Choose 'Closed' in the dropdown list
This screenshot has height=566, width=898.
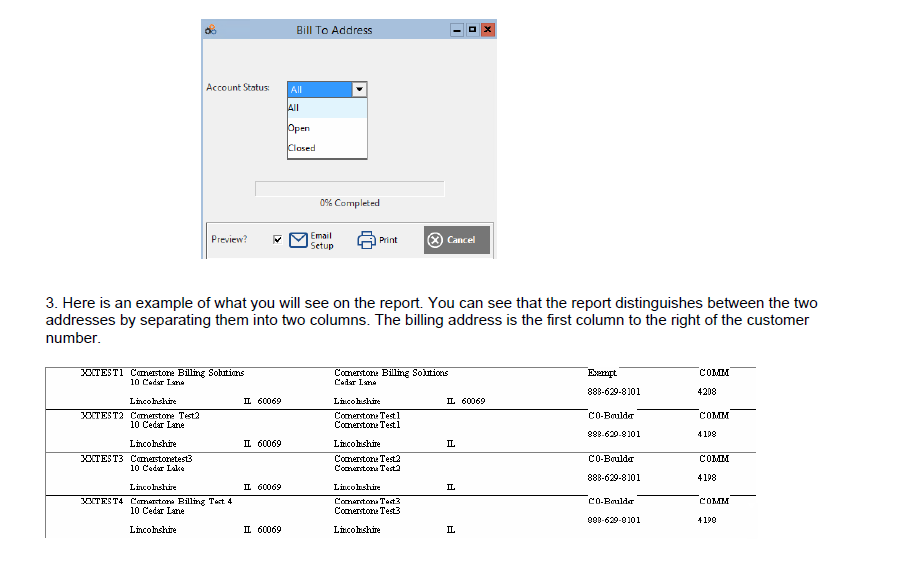327,148
